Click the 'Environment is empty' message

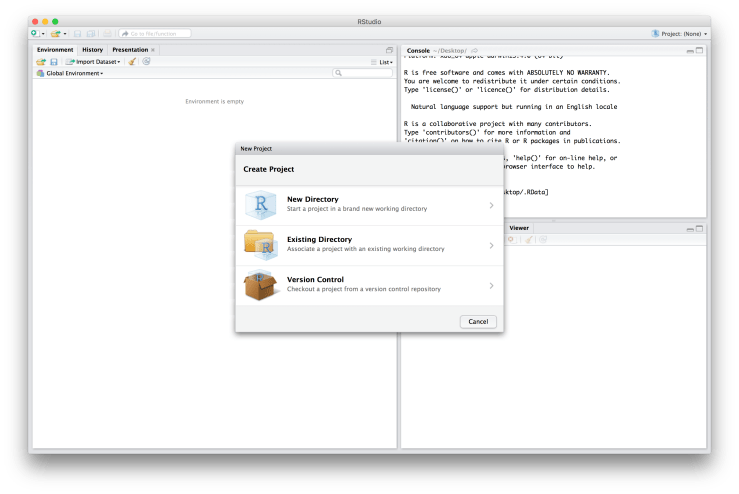point(214,101)
